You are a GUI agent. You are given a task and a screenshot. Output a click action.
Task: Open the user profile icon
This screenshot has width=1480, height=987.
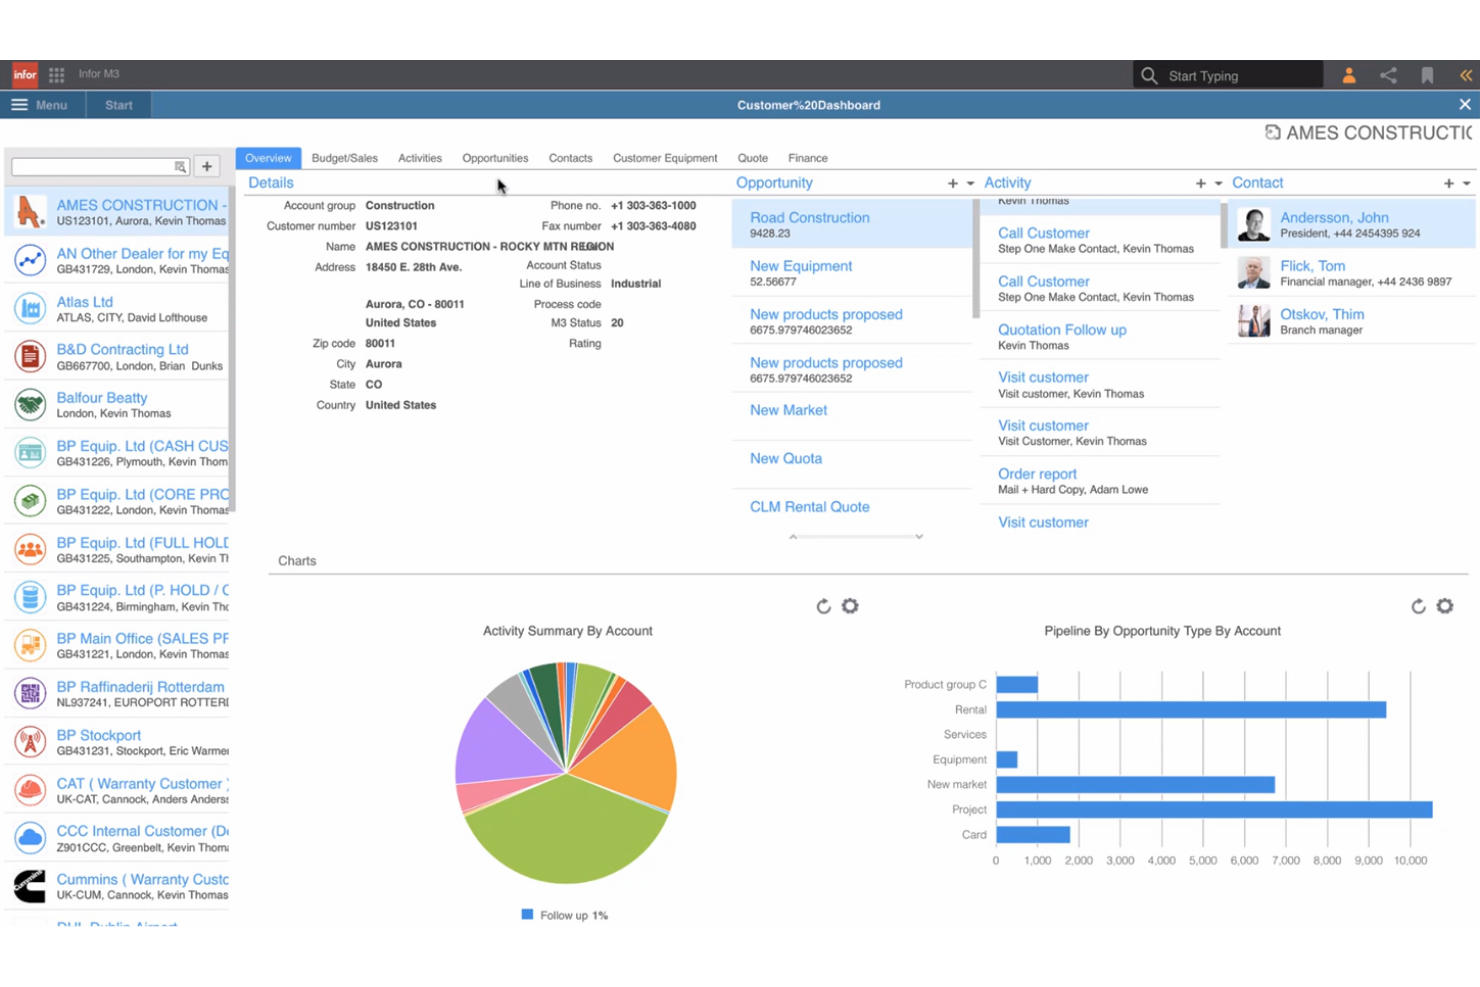pyautogui.click(x=1349, y=76)
